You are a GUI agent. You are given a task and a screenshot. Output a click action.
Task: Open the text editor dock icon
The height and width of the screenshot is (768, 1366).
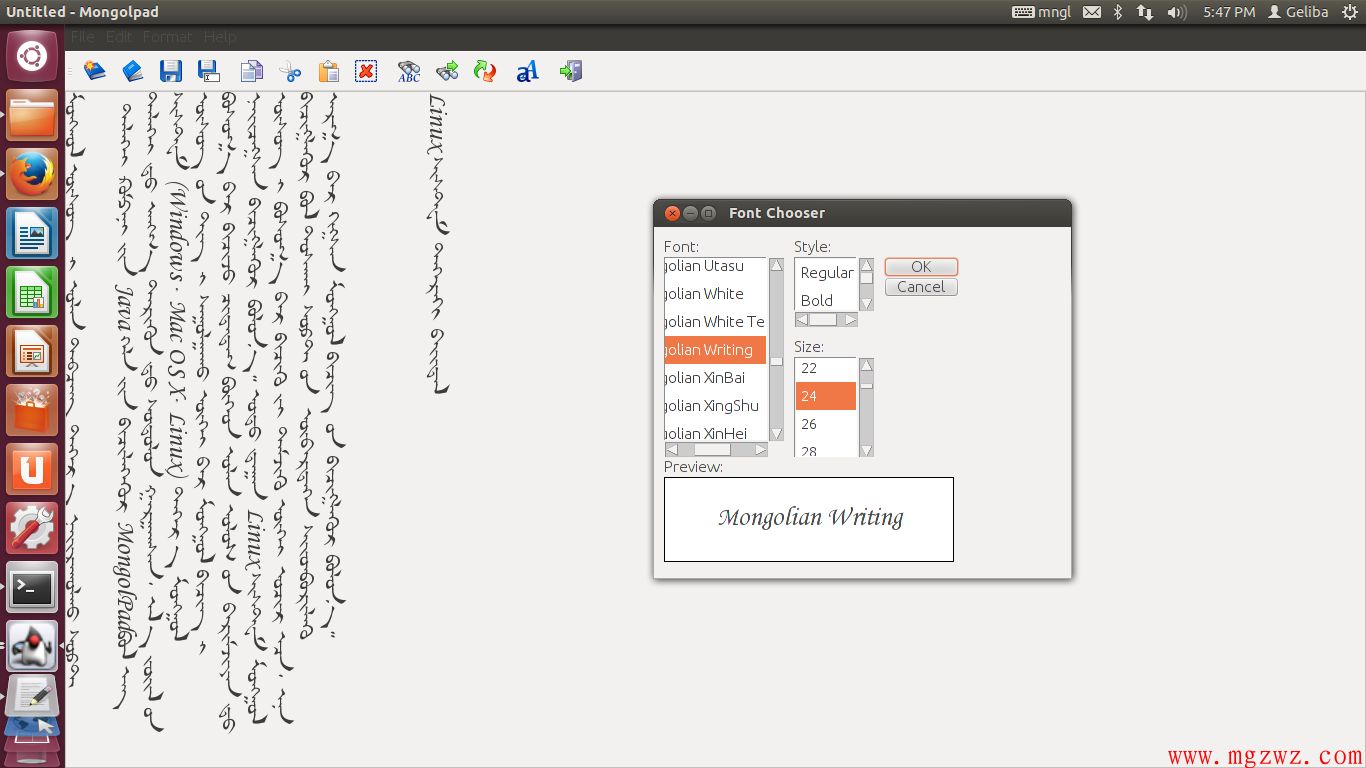click(32, 697)
